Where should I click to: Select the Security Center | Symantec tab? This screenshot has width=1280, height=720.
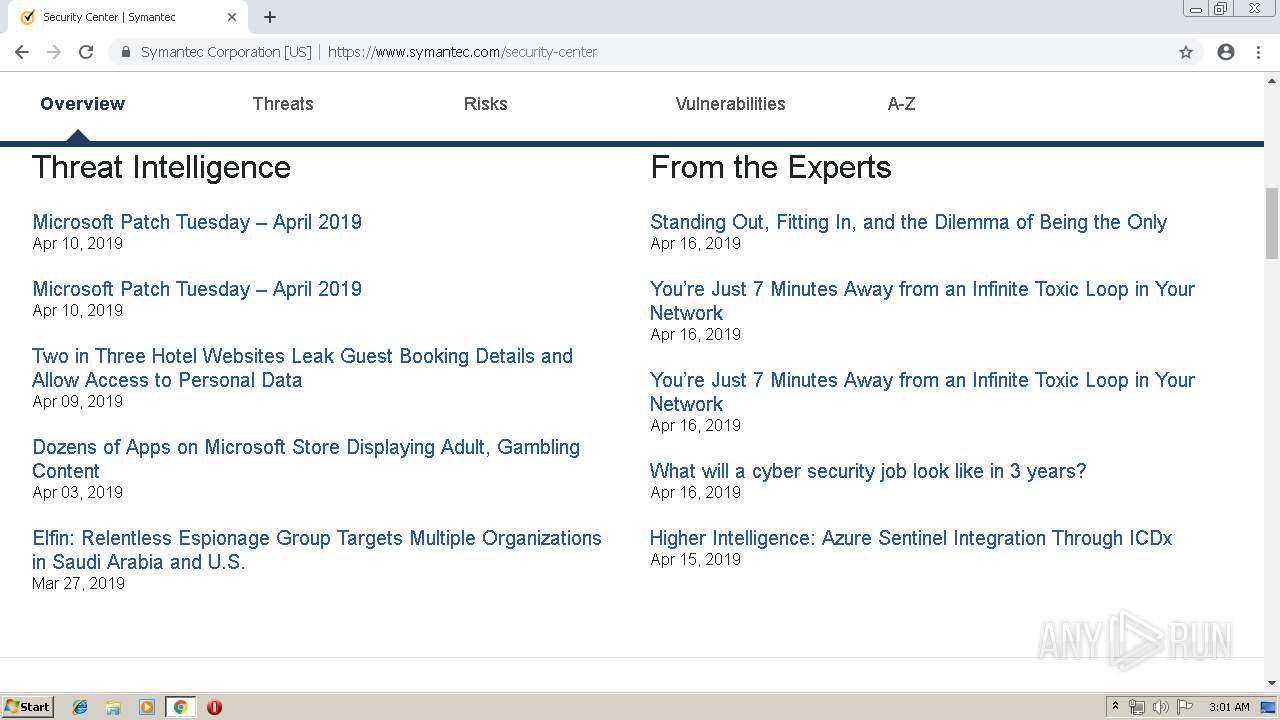point(128,17)
